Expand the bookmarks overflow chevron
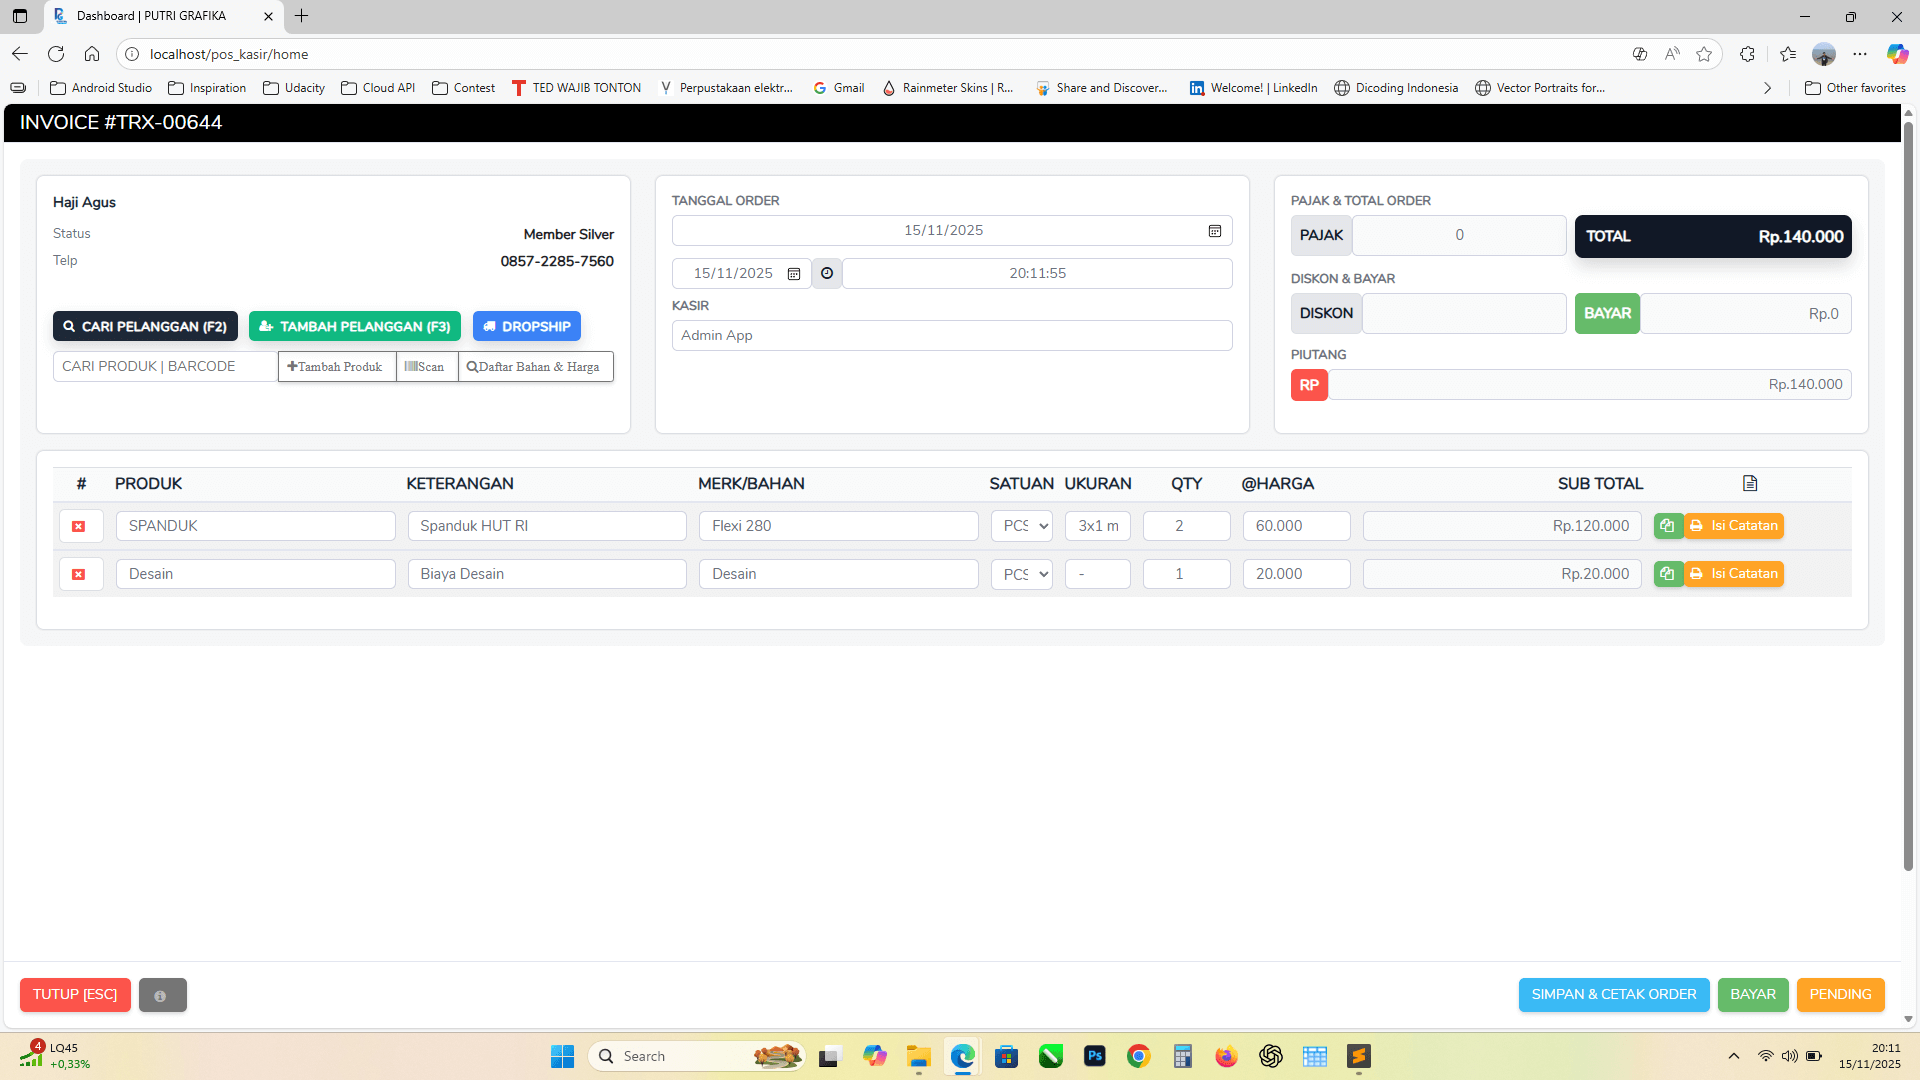This screenshot has height=1080, width=1920. [x=1767, y=88]
